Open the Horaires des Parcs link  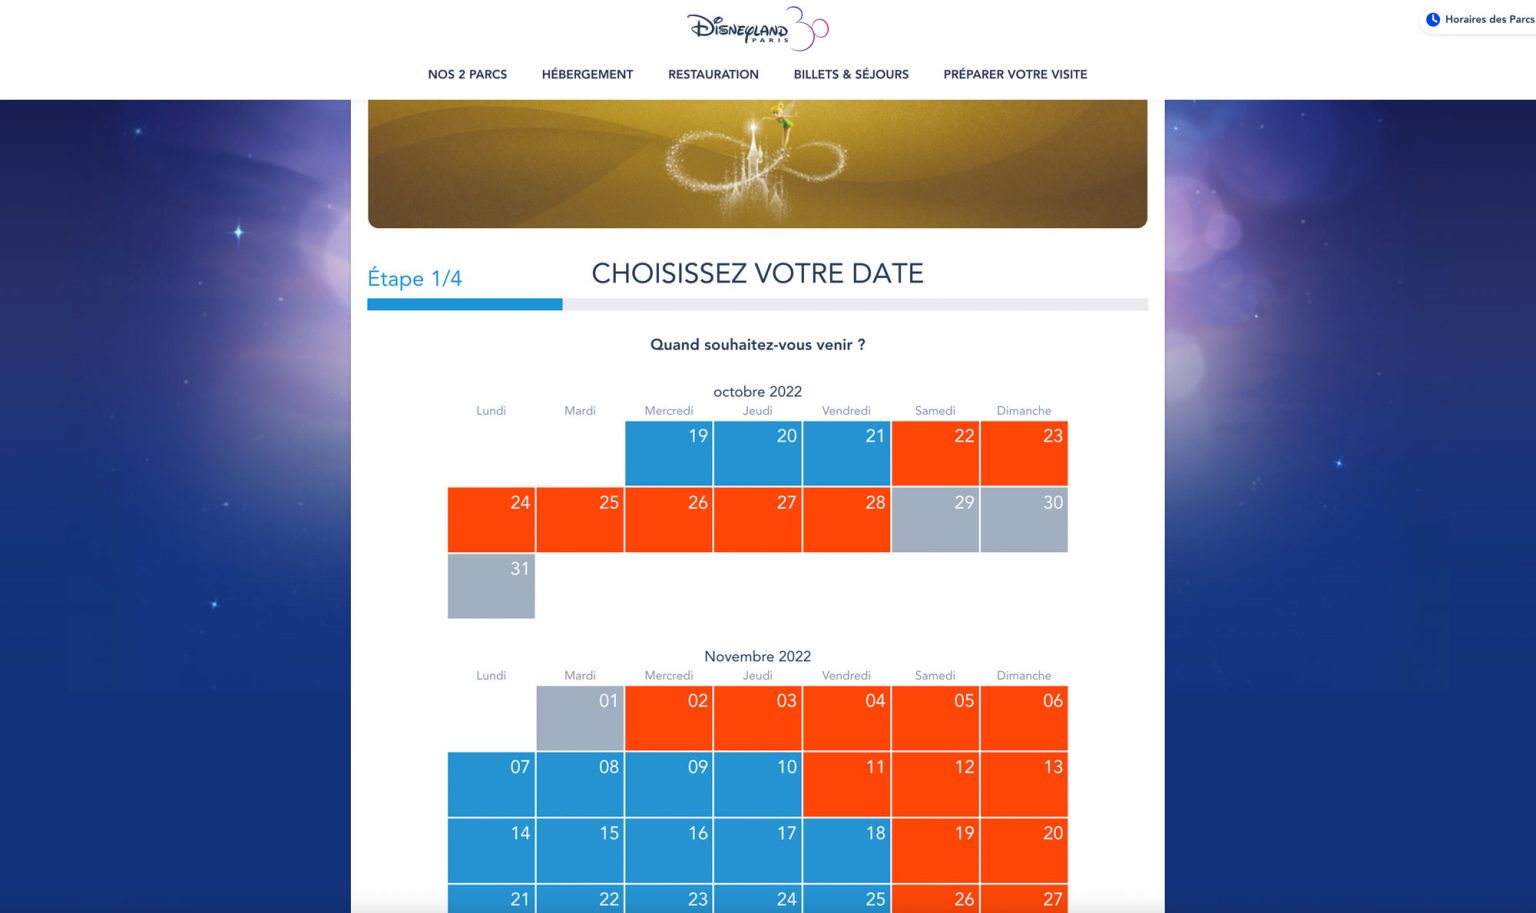[x=1488, y=20]
